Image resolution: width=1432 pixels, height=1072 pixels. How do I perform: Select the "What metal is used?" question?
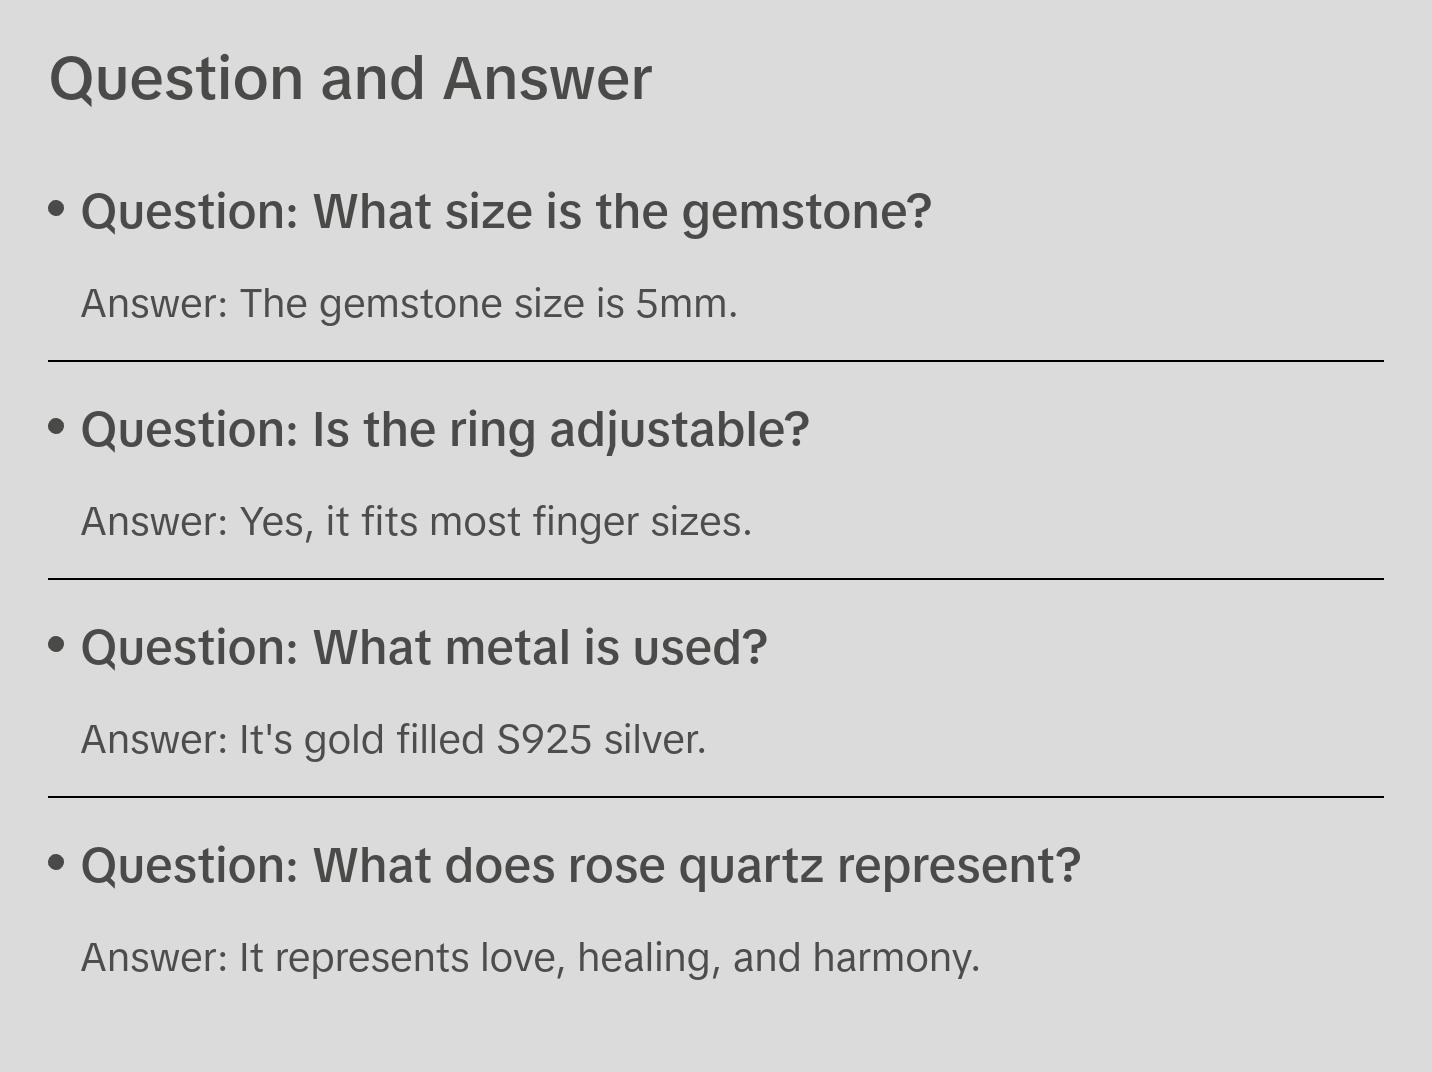point(424,648)
